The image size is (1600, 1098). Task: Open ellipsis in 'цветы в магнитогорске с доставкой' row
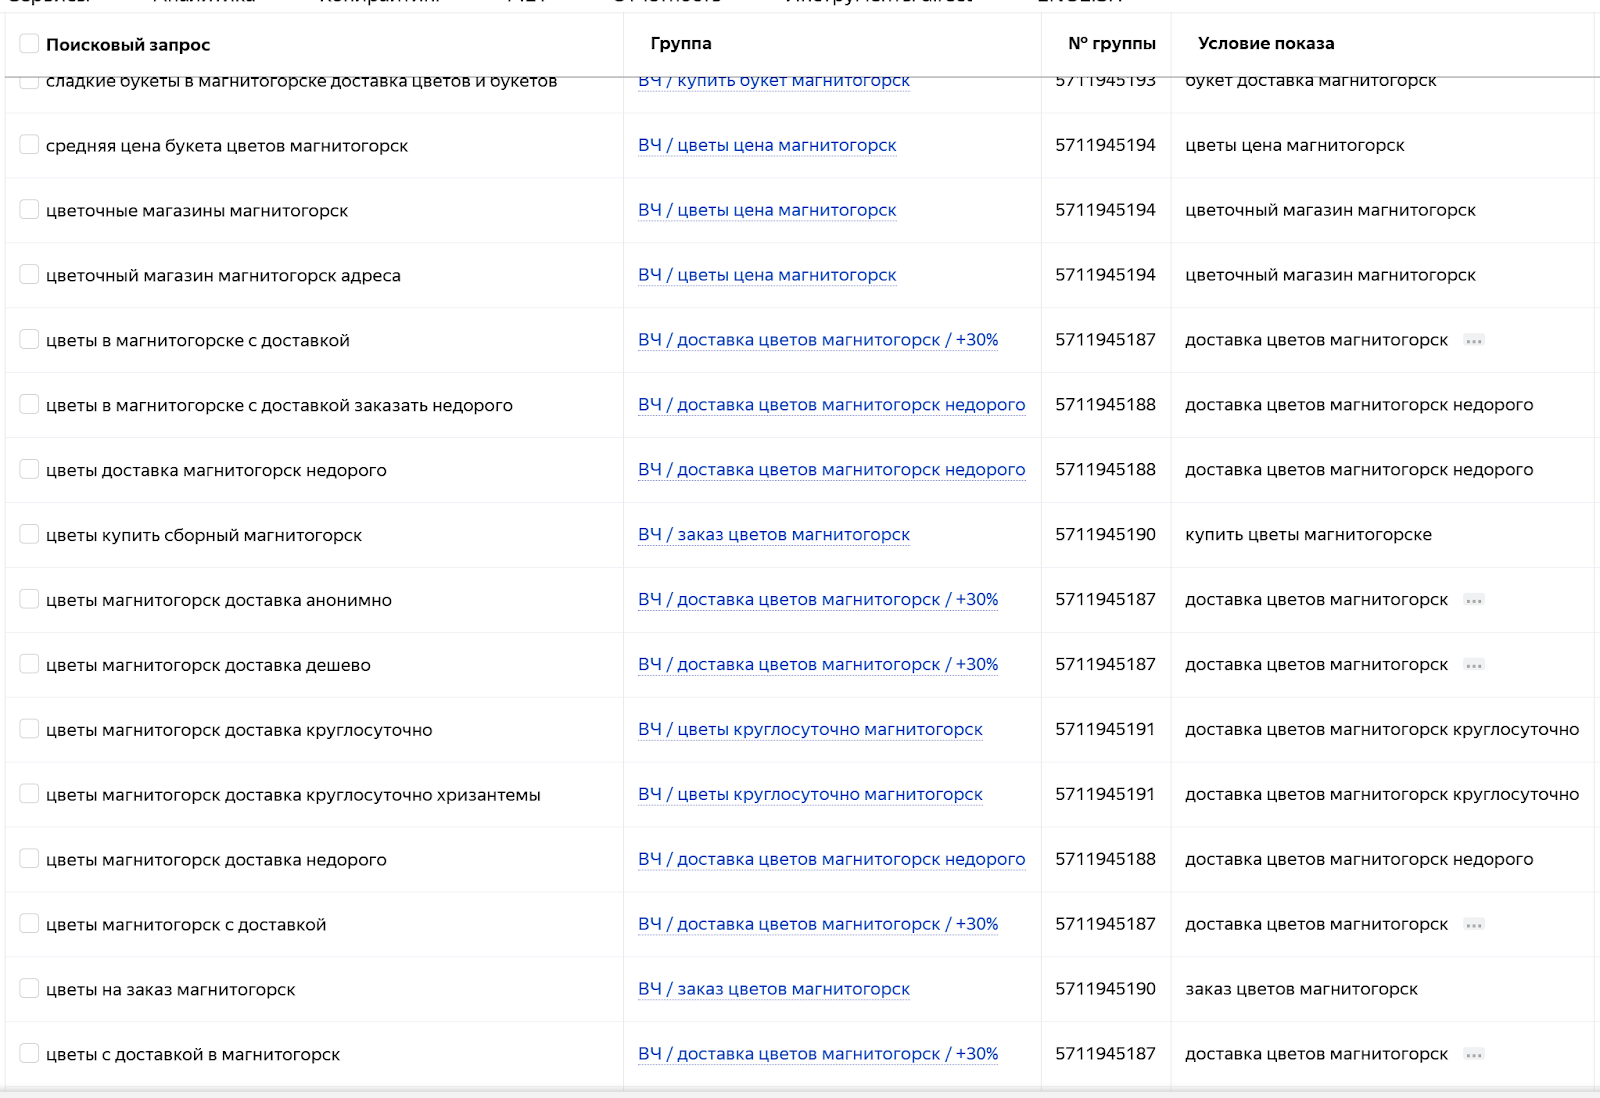pyautogui.click(x=1473, y=341)
